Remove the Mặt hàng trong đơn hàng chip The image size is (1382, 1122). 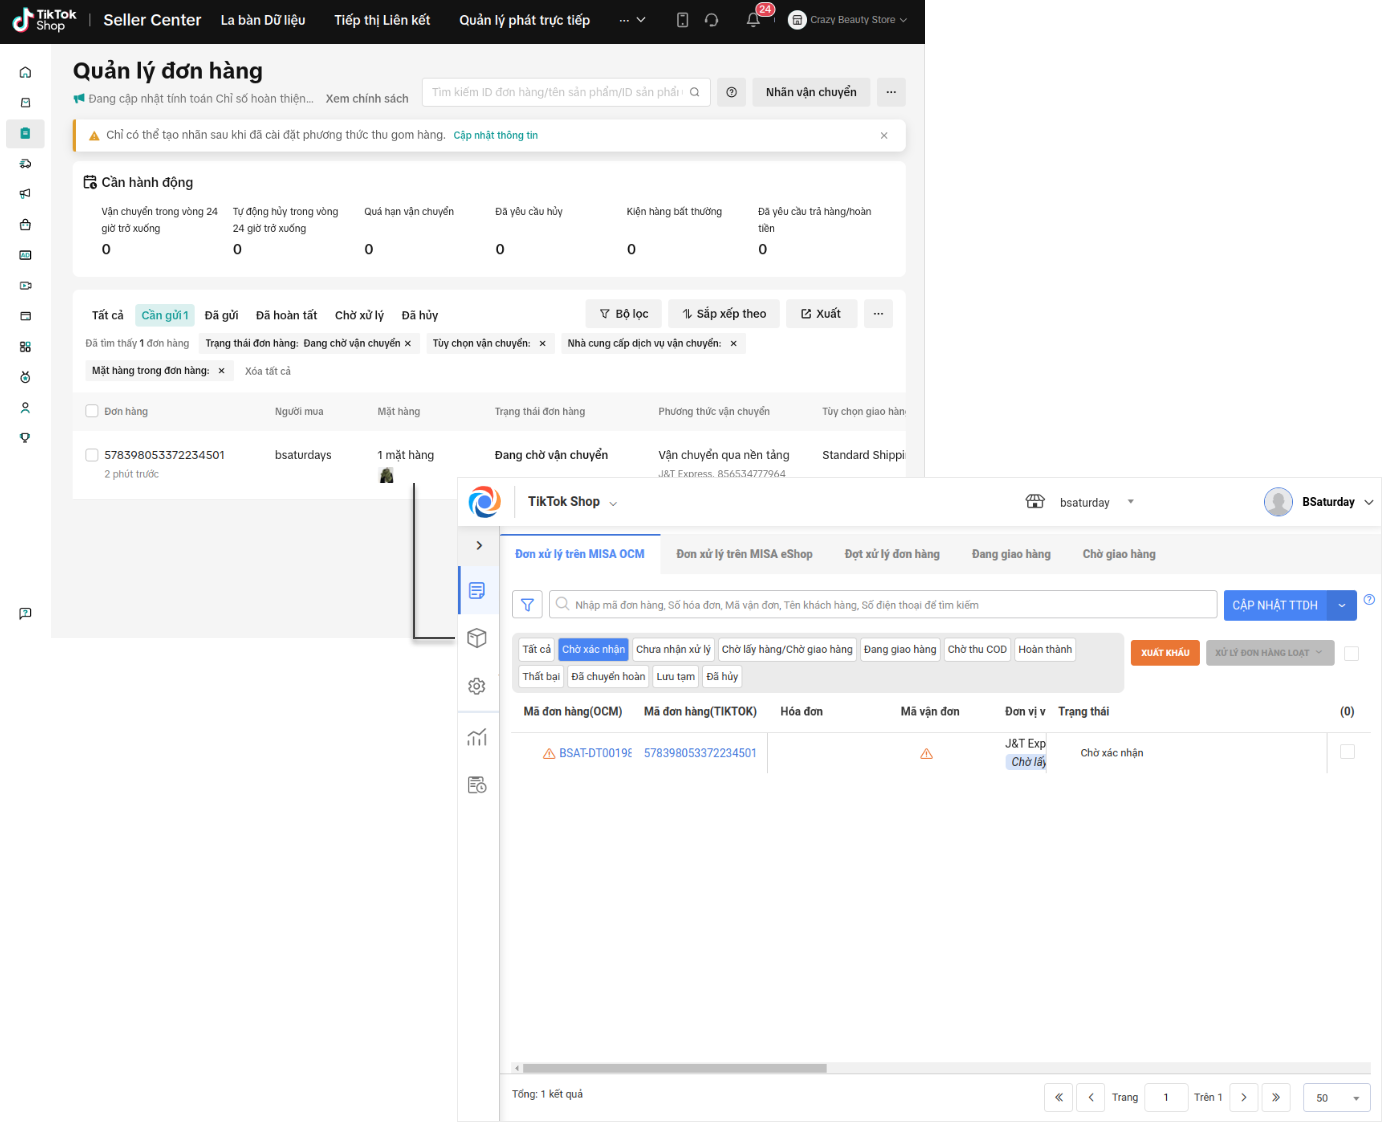point(221,371)
